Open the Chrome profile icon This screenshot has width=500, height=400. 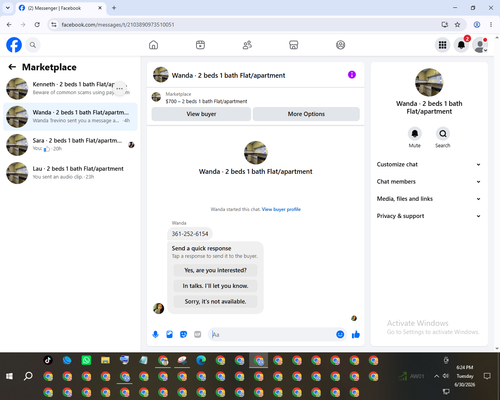(477, 24)
